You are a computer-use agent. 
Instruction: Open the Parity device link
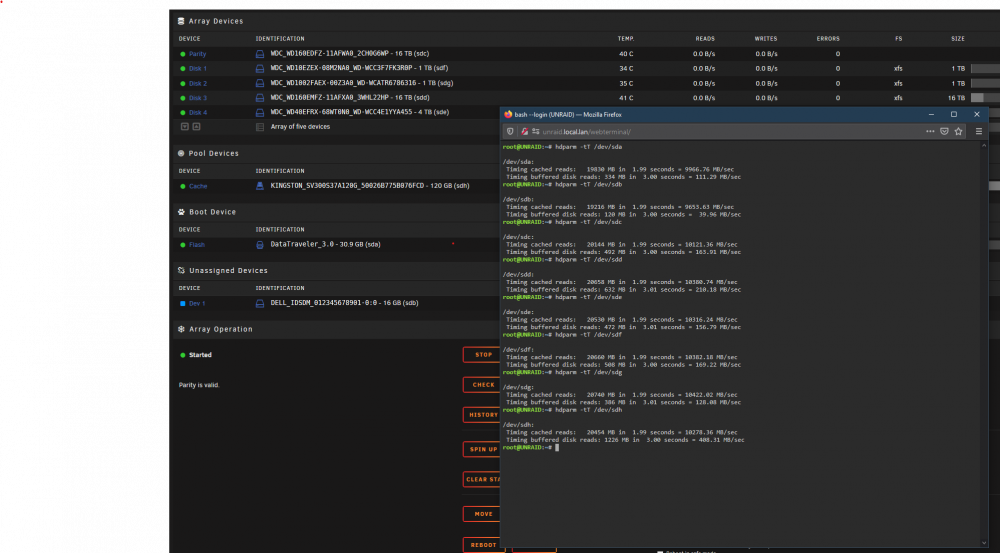click(198, 54)
